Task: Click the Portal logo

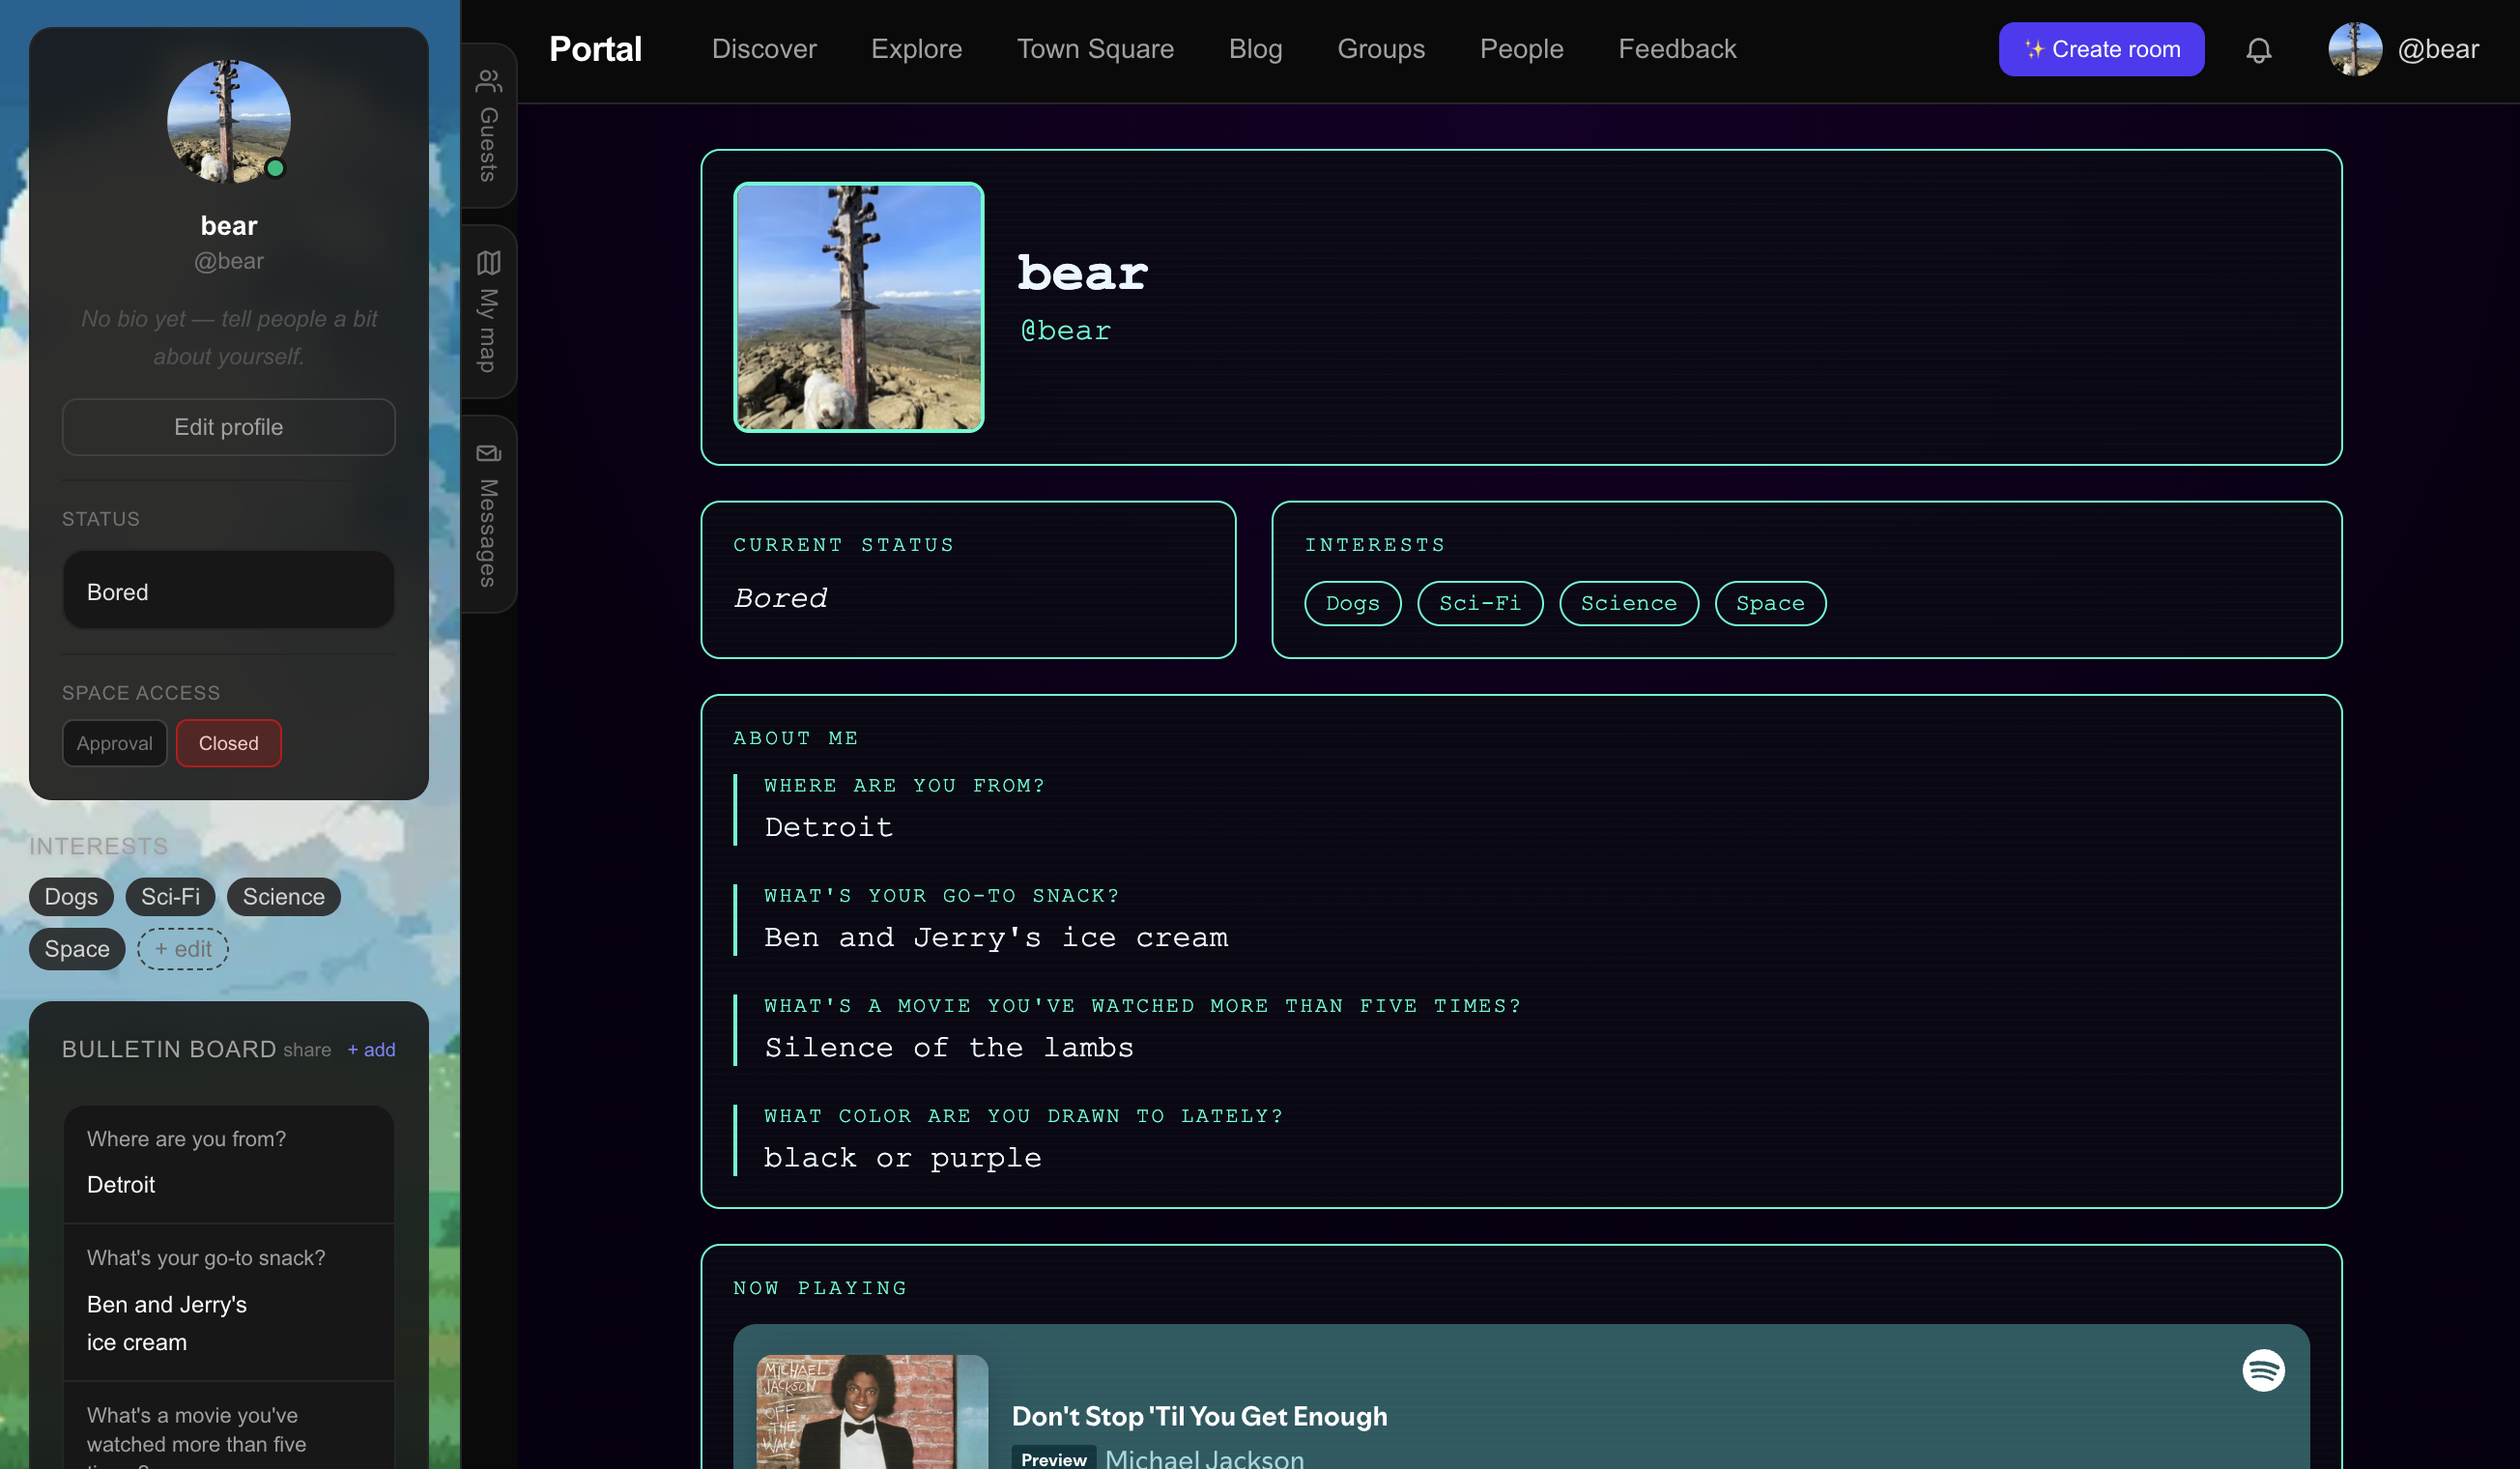Action: (595, 49)
